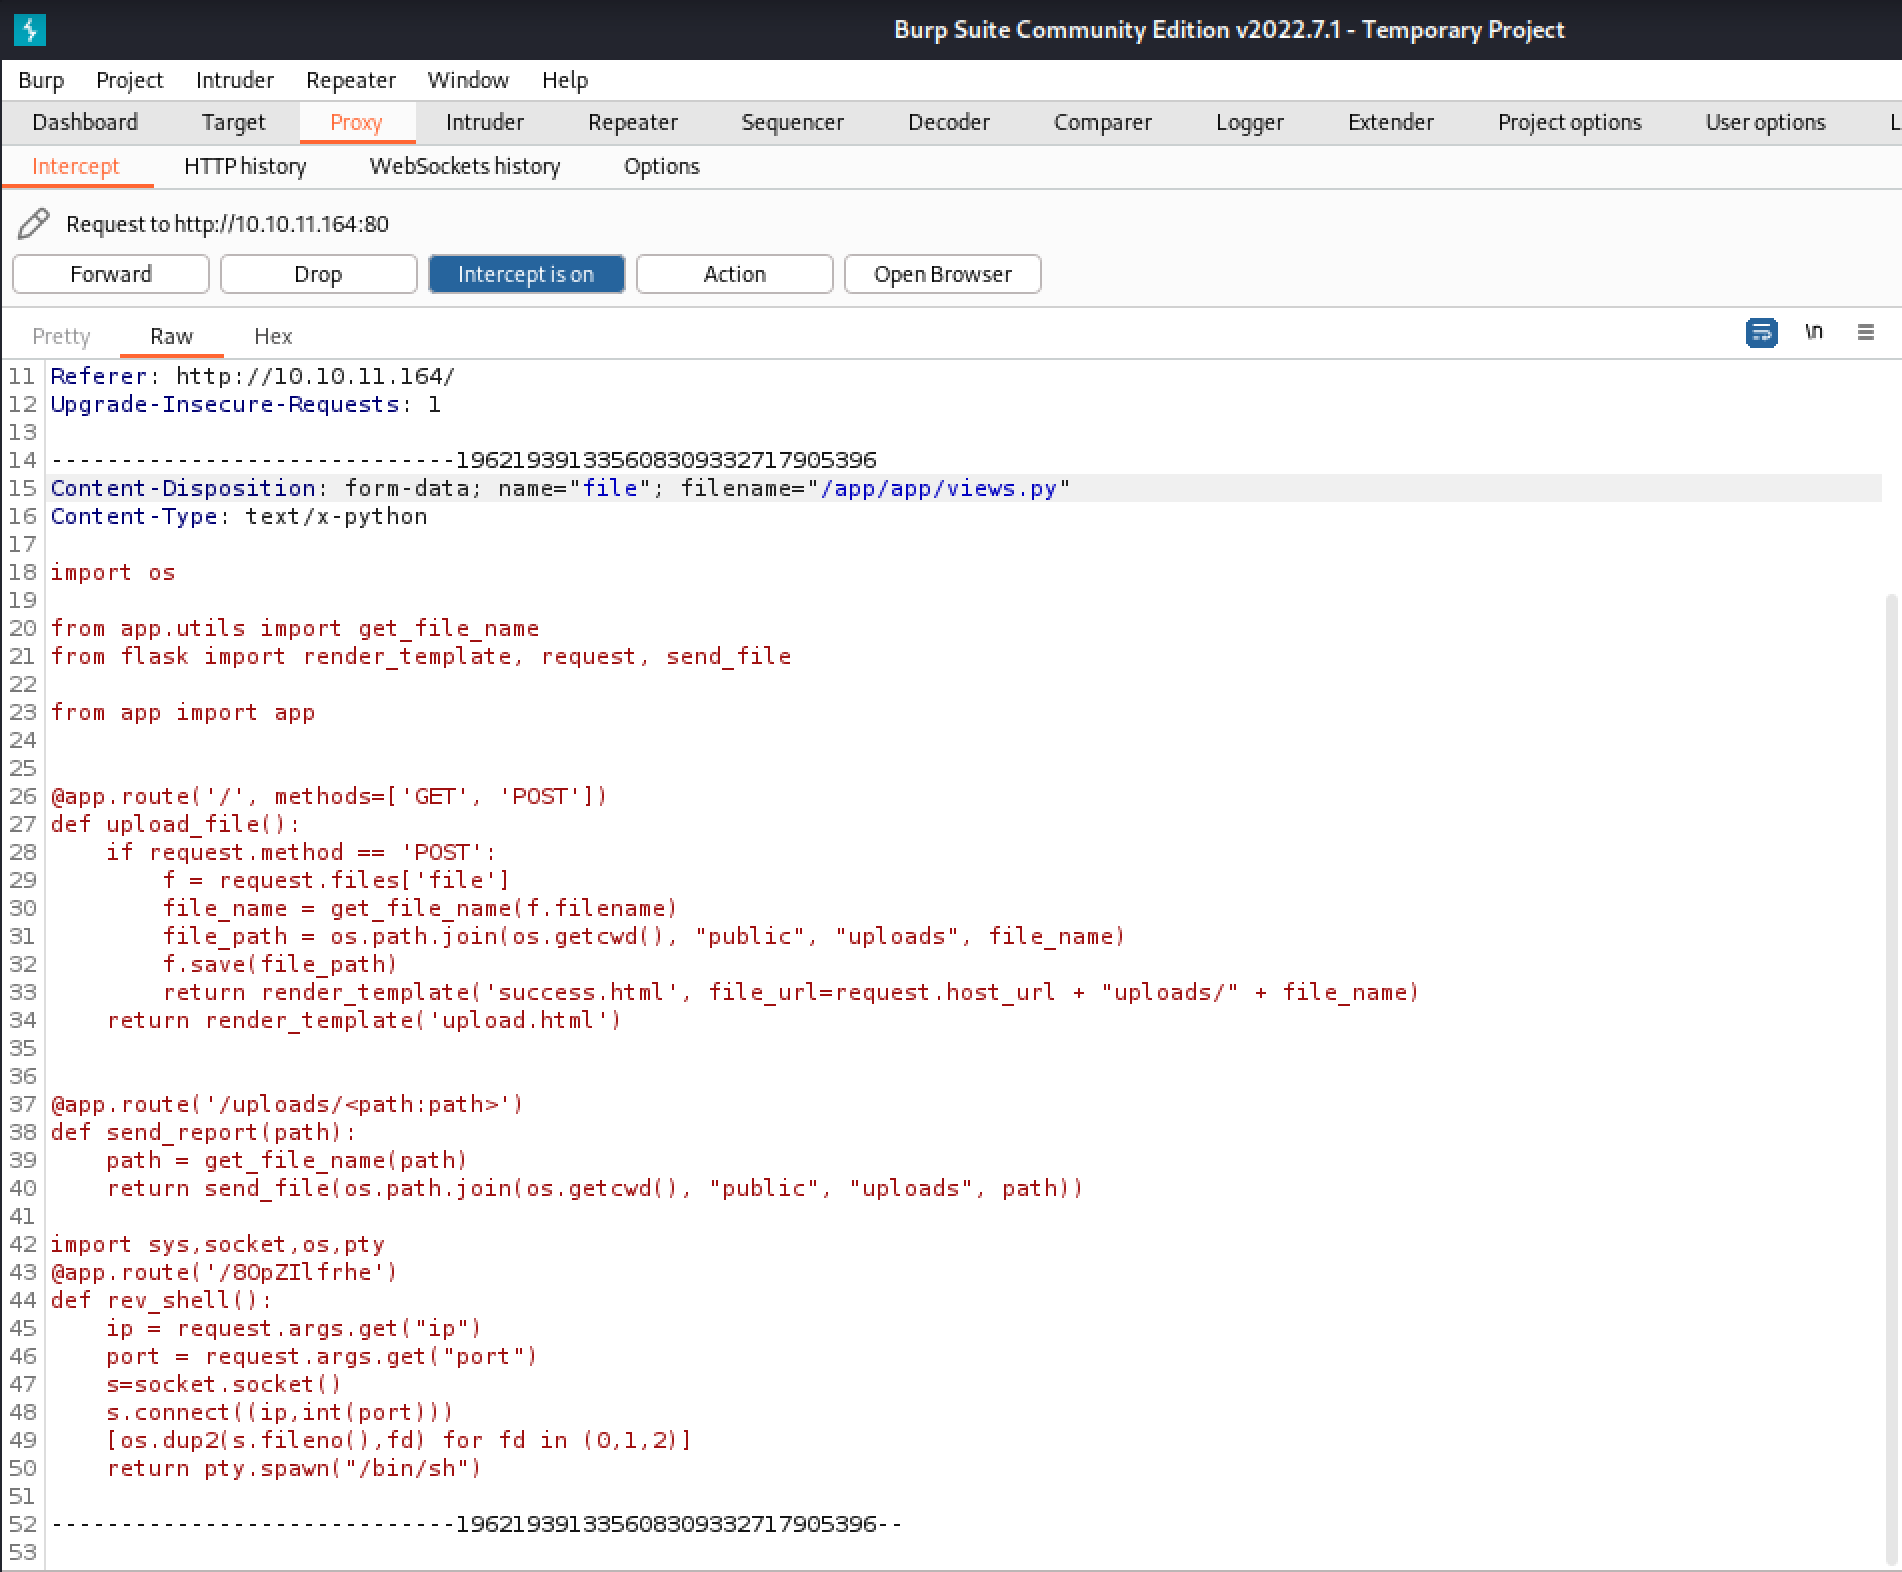
Task: Click the 'f.save(file_path)' line
Action: click(280, 964)
